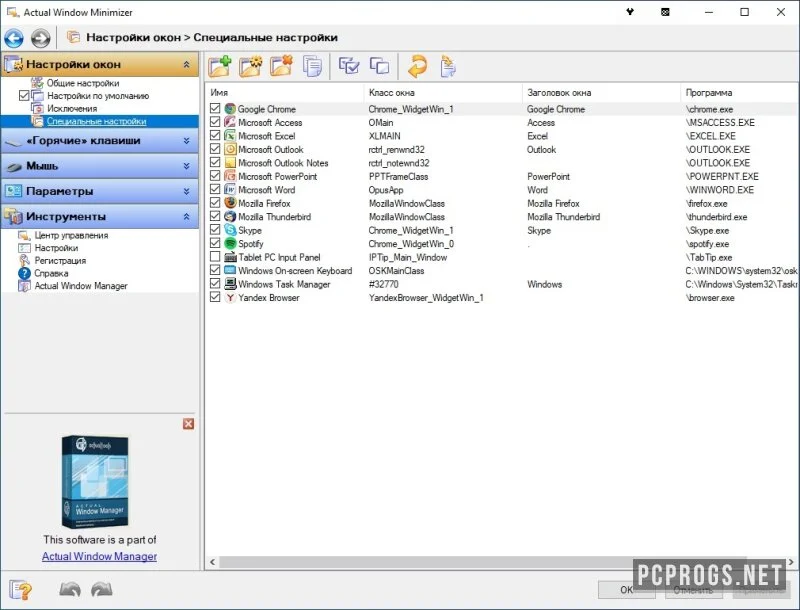Click the Spotify row icon

(230, 243)
